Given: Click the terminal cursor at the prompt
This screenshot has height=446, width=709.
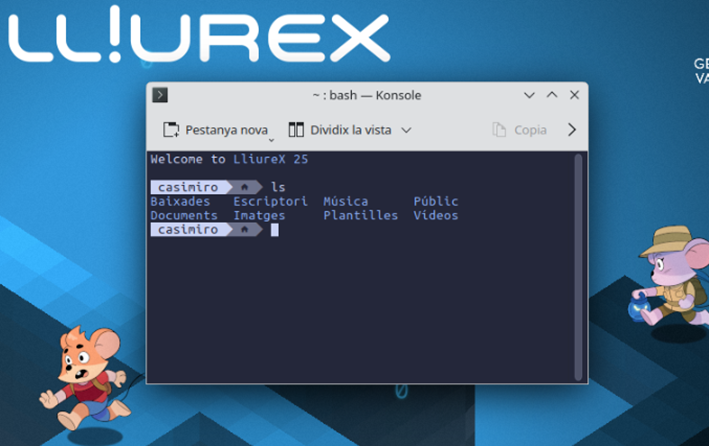Looking at the screenshot, I should coord(275,230).
